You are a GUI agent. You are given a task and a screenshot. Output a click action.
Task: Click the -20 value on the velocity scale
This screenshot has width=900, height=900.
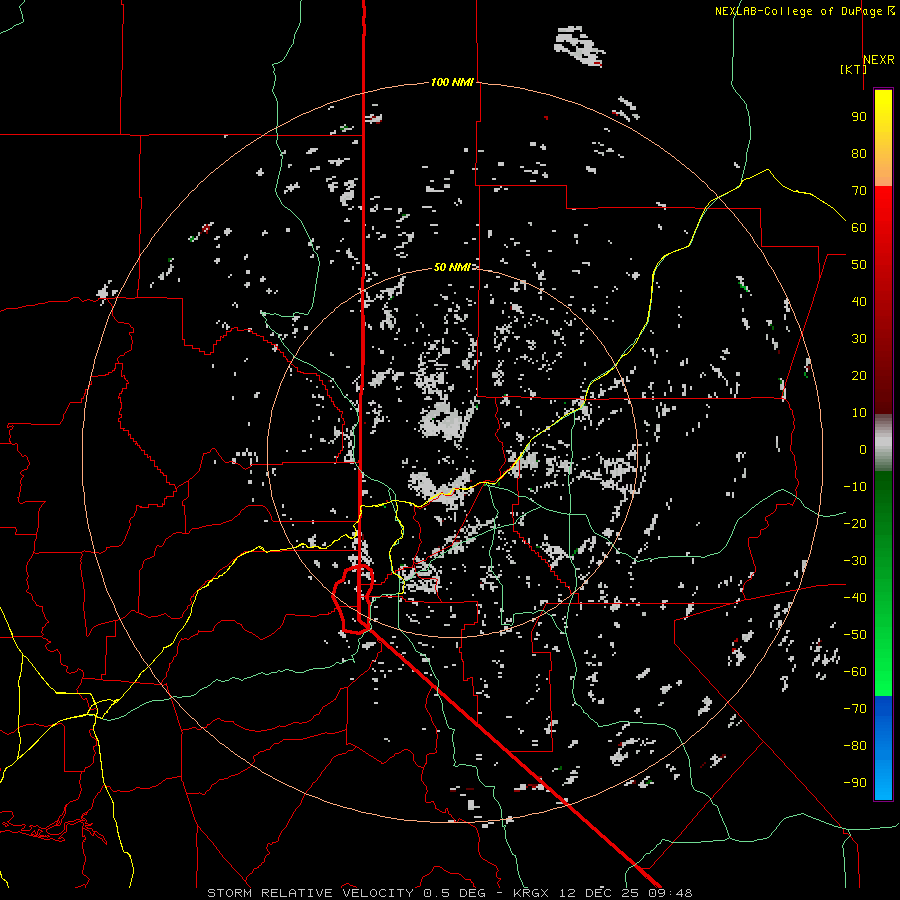[855, 523]
